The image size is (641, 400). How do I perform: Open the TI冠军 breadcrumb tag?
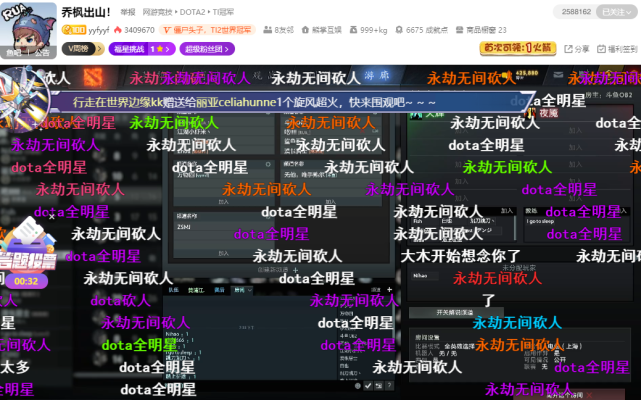point(223,12)
